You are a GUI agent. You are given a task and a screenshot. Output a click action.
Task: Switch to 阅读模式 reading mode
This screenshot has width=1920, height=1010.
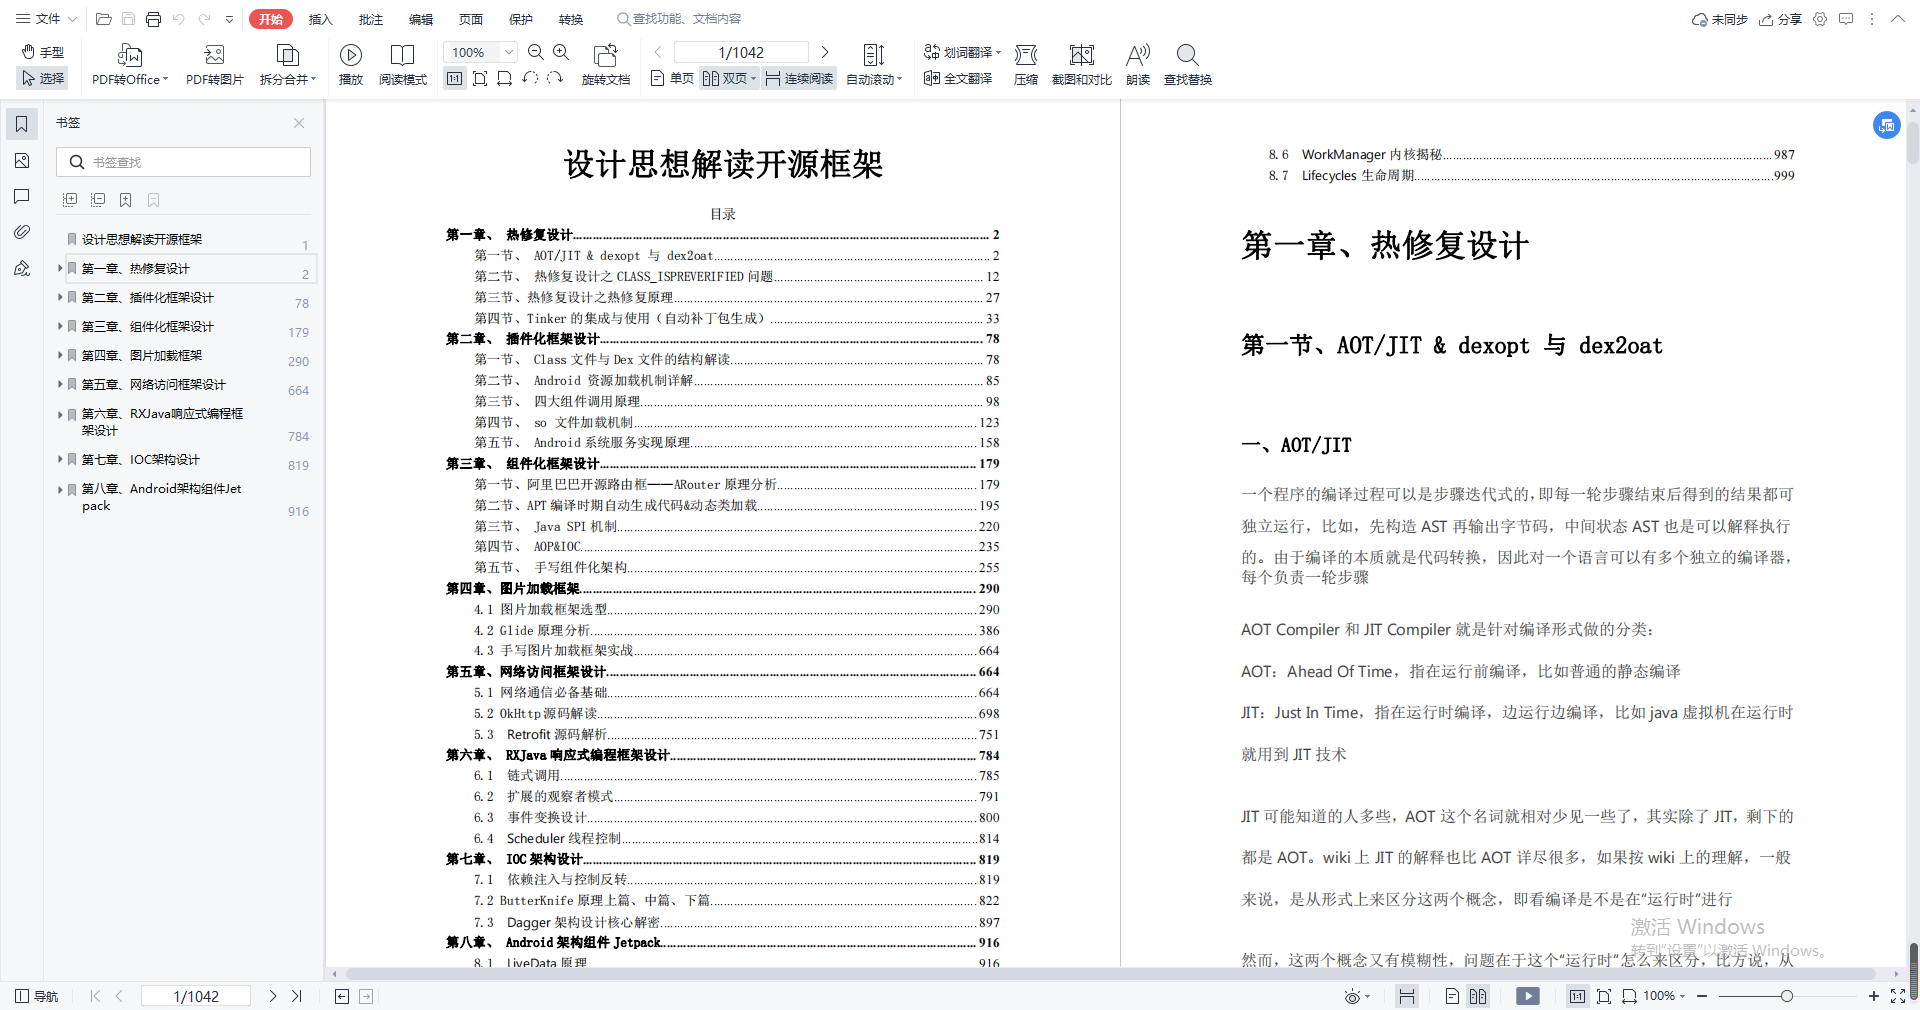coord(403,65)
